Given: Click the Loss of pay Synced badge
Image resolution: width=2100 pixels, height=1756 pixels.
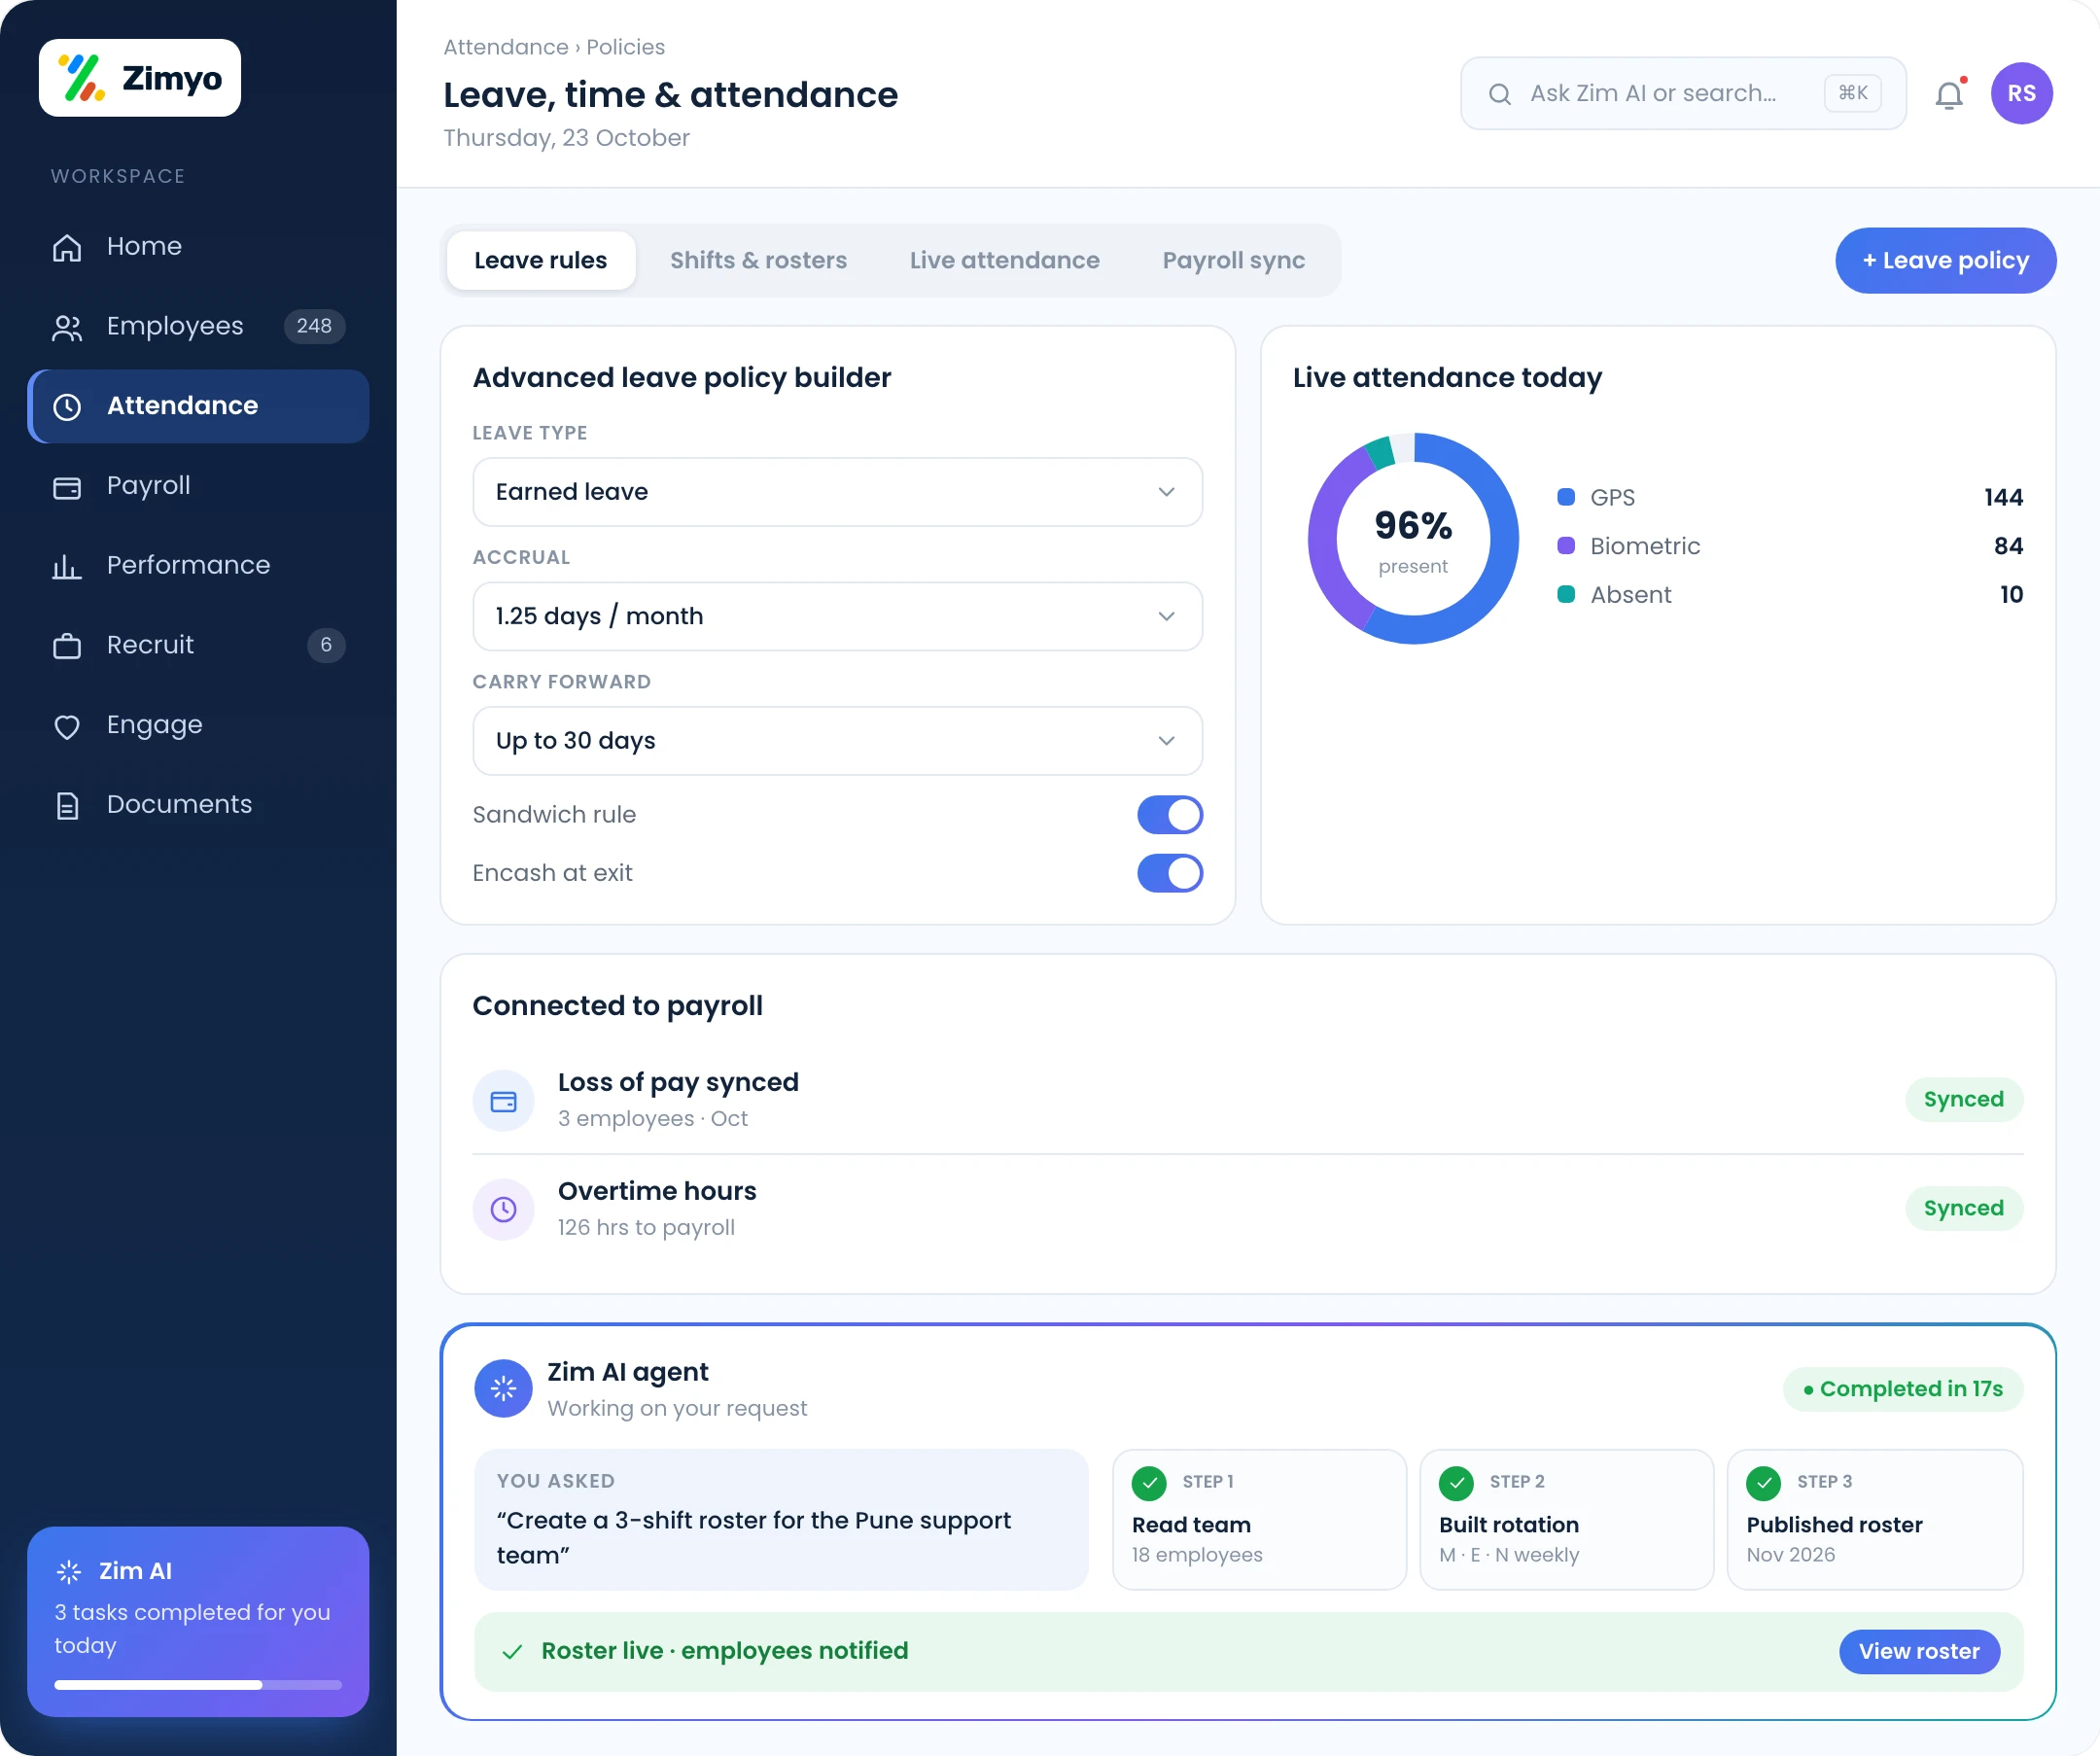Looking at the screenshot, I should click(1963, 1100).
